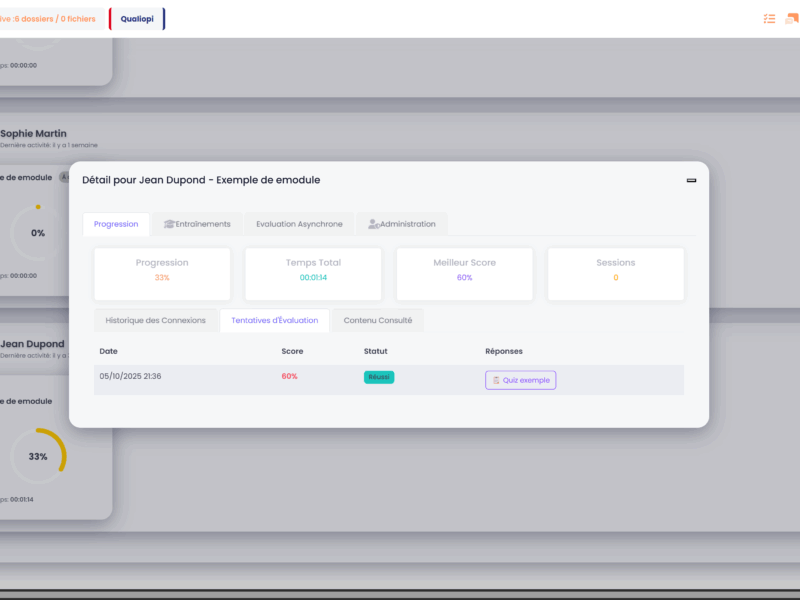Viewport: 800px width, 600px height.
Task: Click Jean Dupond's 33% progress ring
Action: (x=38, y=456)
